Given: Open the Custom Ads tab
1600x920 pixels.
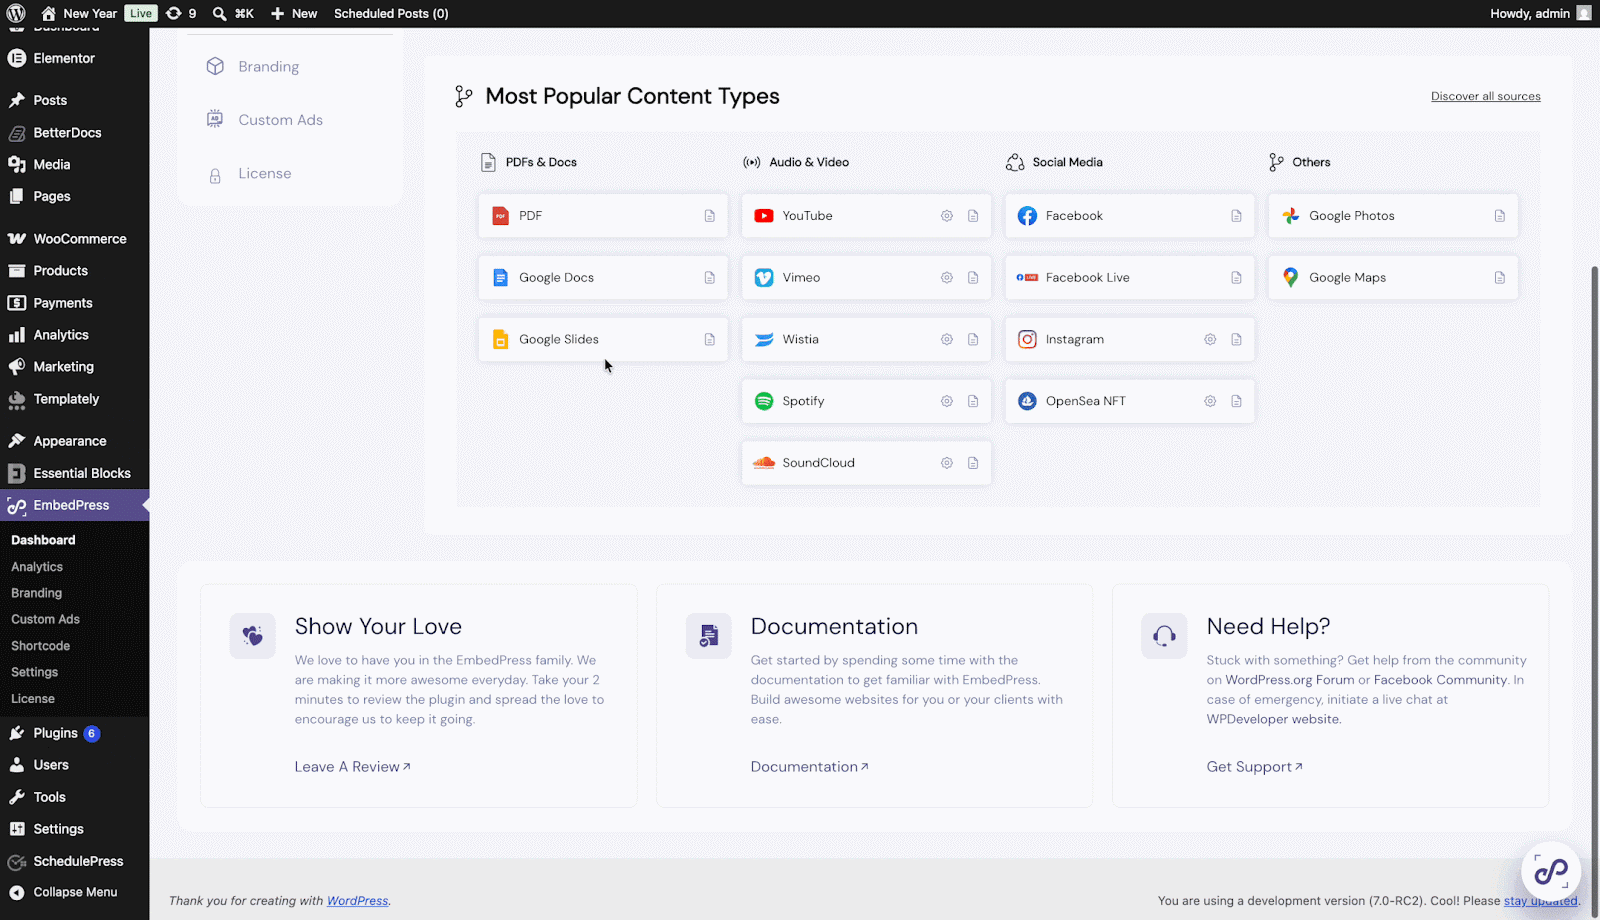Looking at the screenshot, I should [x=280, y=120].
